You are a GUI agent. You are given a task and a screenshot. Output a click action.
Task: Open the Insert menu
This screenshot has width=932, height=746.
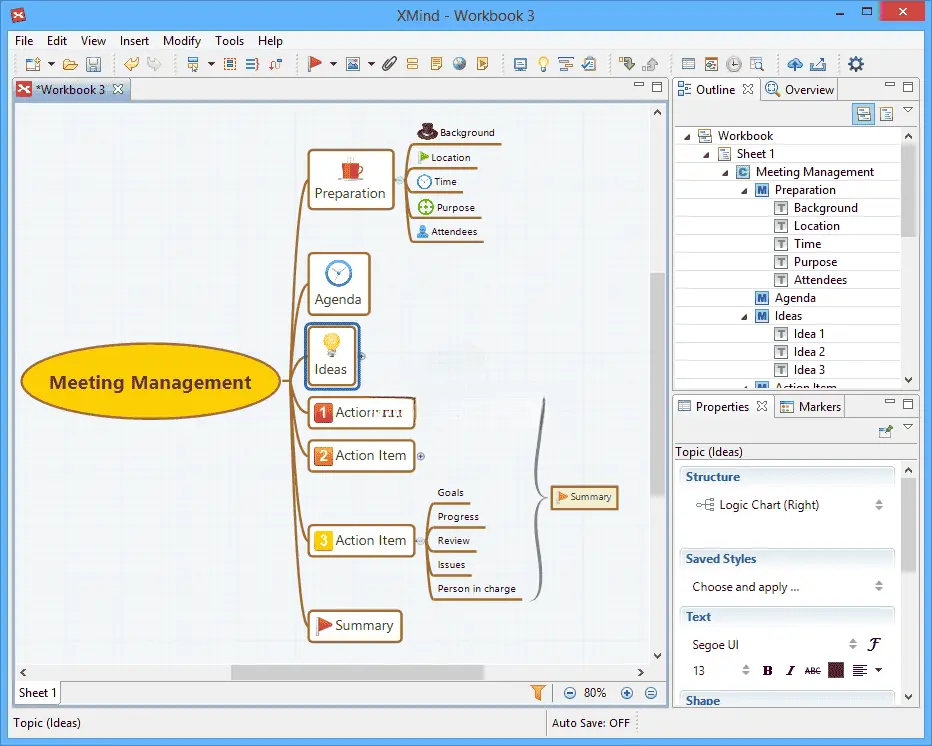pos(134,40)
